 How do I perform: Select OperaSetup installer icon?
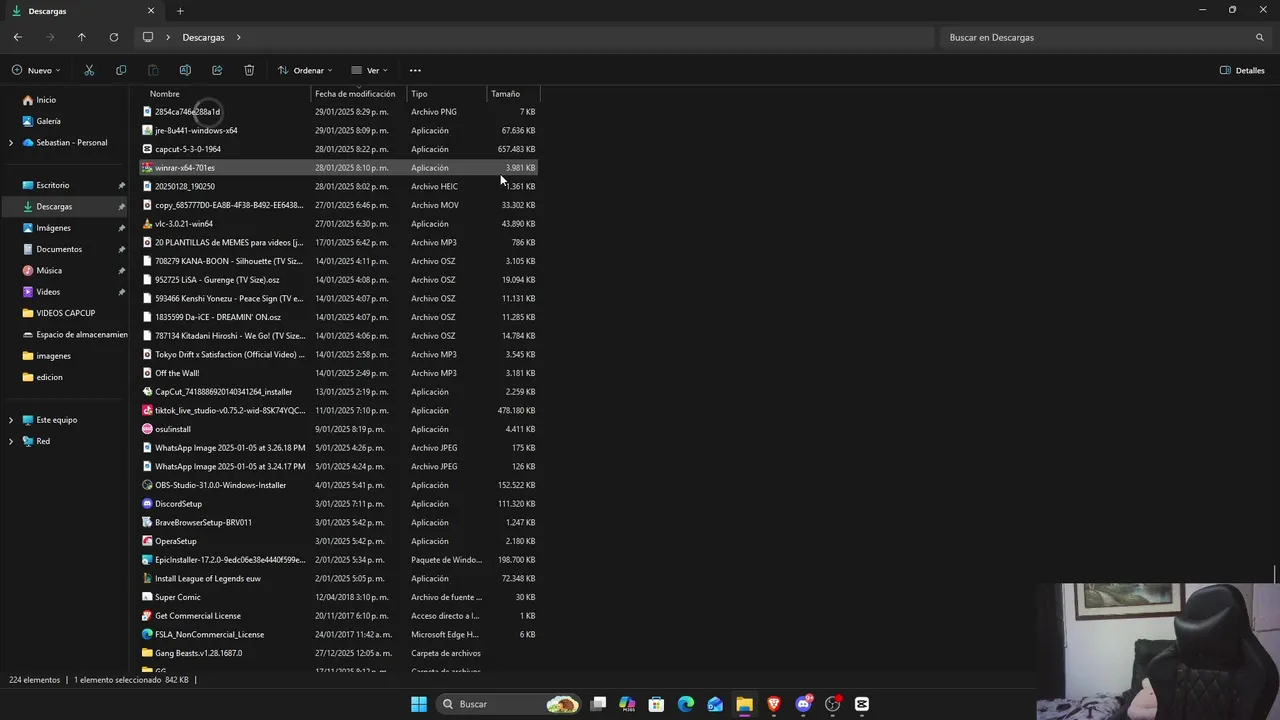tap(147, 541)
